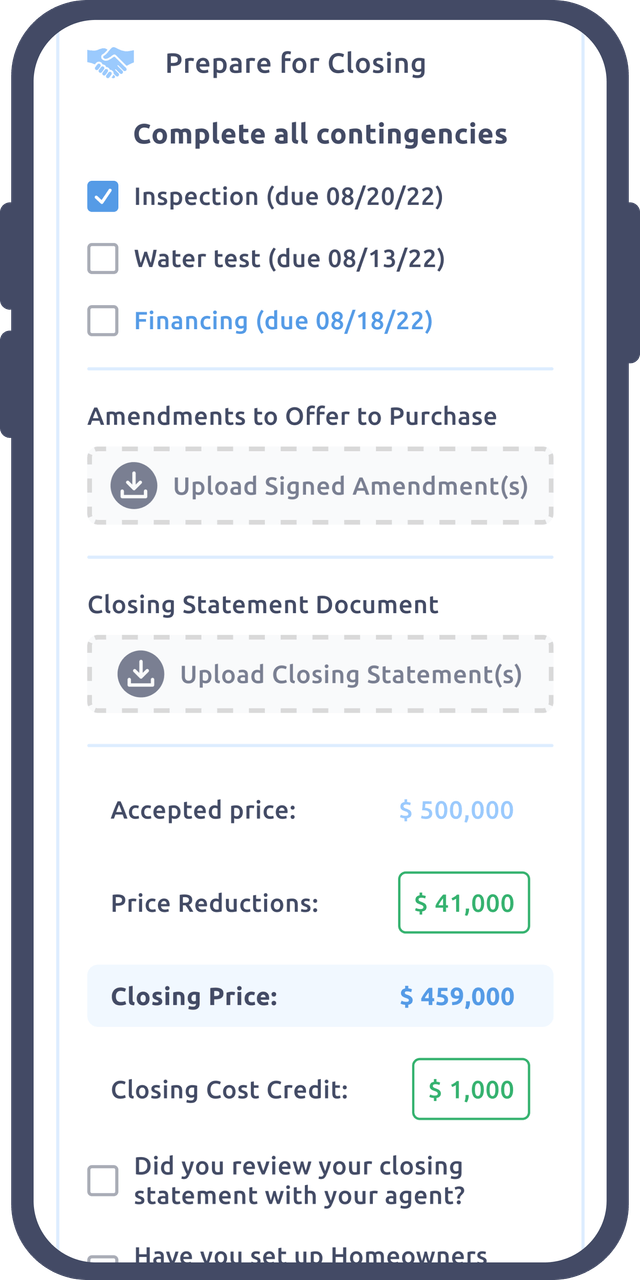Uncheck the Inspection contingency checkbox
The height and width of the screenshot is (1280, 640).
(103, 197)
